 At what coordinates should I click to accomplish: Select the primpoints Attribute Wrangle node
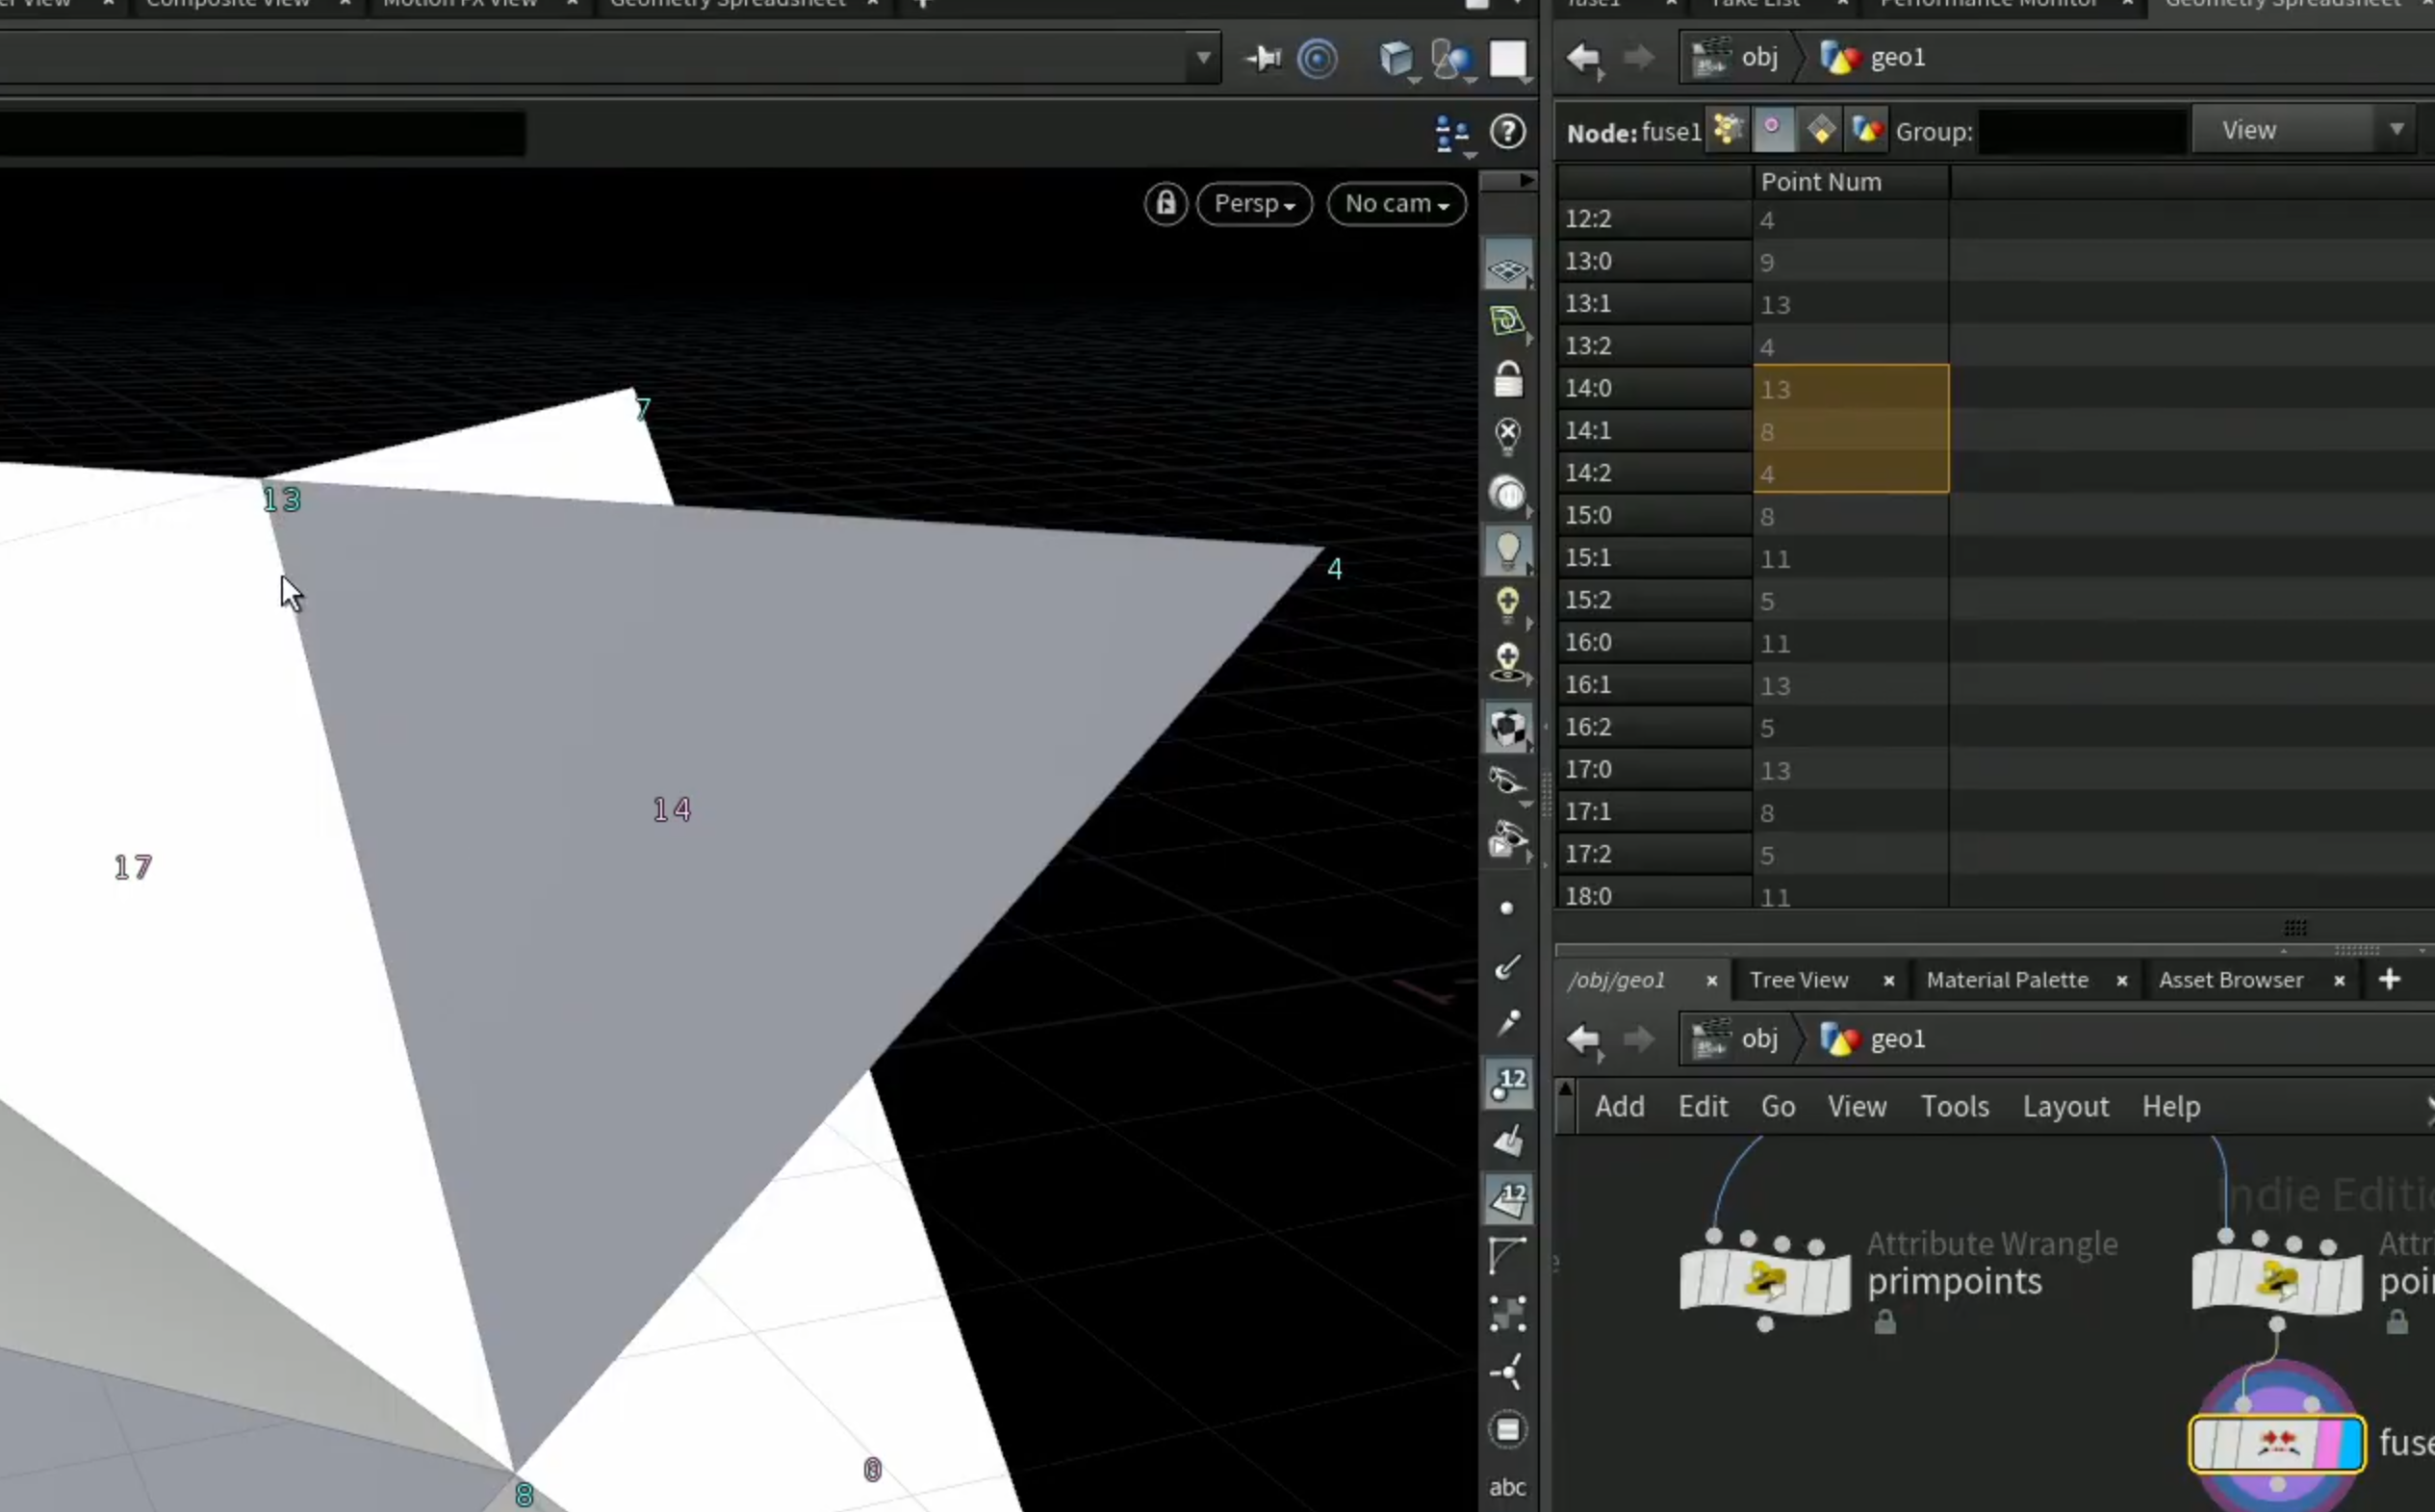pos(1766,1281)
